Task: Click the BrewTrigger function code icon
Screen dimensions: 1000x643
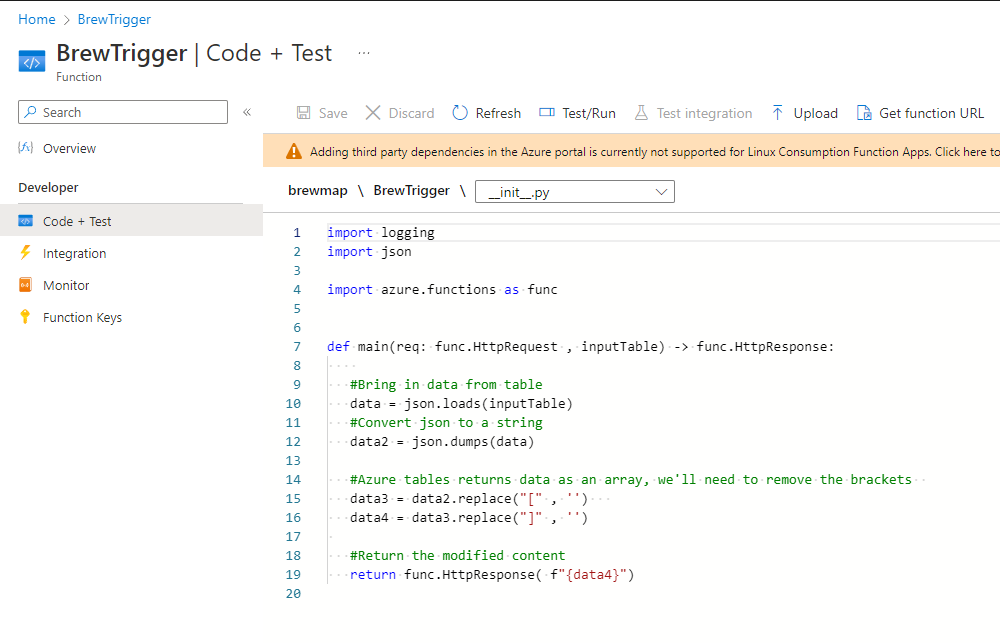Action: [x=32, y=62]
